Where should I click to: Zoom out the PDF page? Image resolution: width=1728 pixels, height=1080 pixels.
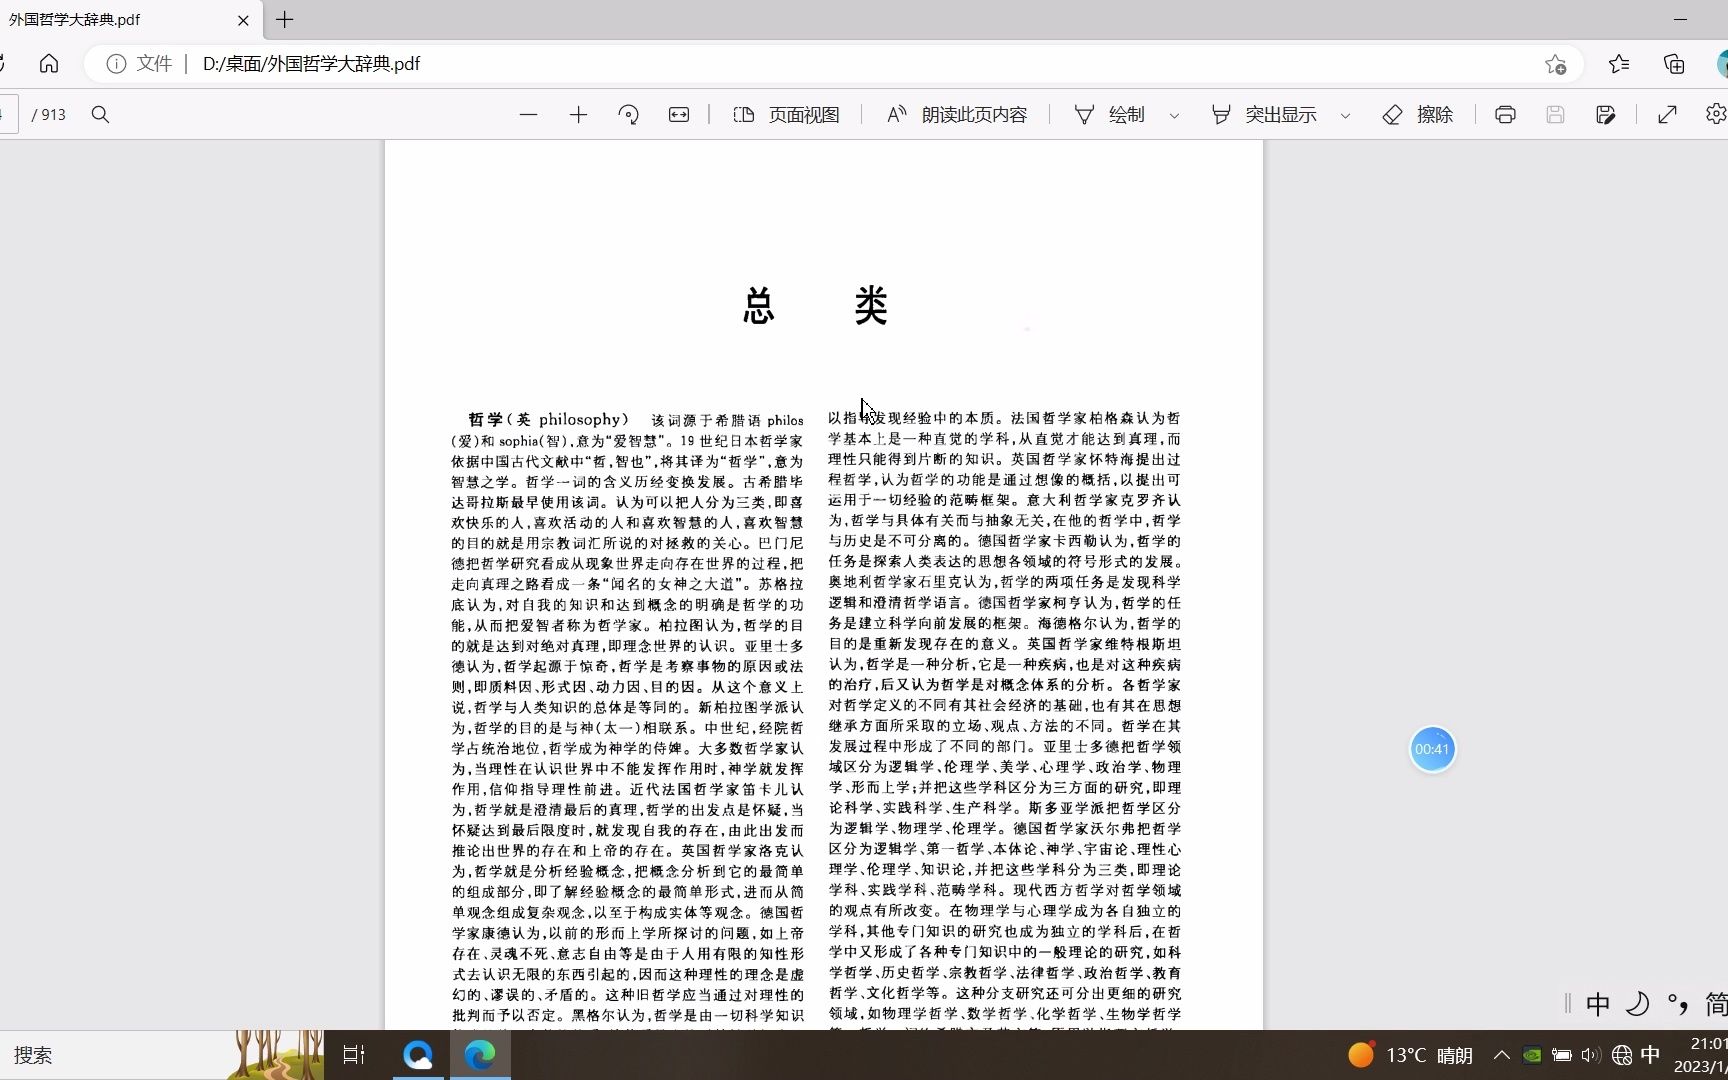click(x=528, y=115)
